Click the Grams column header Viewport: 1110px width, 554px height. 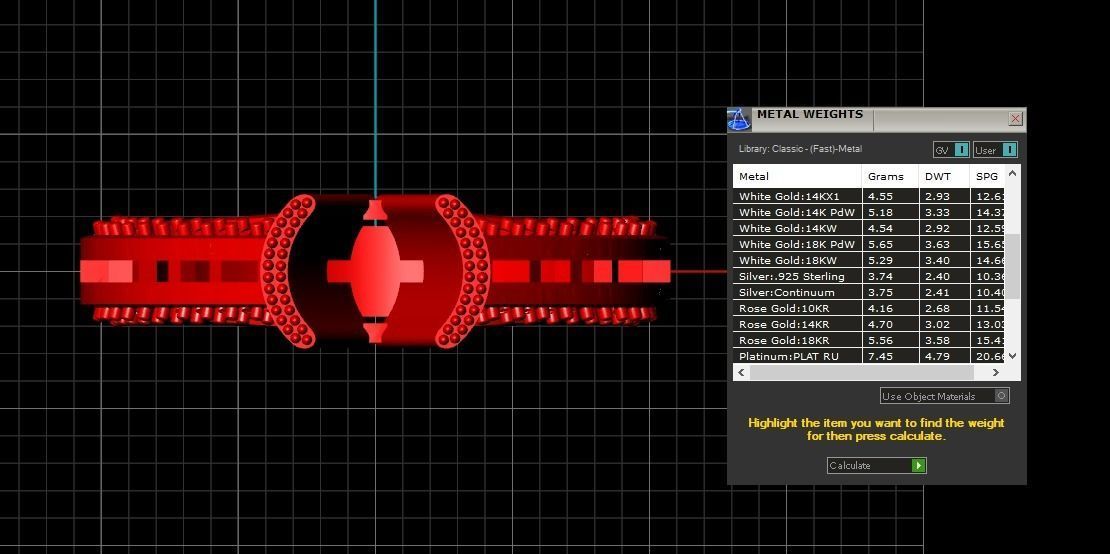[891, 176]
